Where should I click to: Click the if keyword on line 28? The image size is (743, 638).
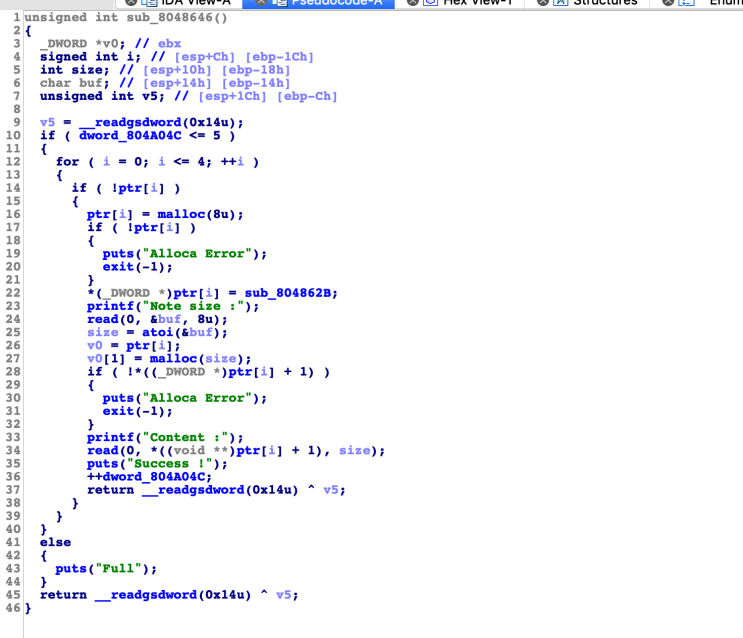point(95,372)
